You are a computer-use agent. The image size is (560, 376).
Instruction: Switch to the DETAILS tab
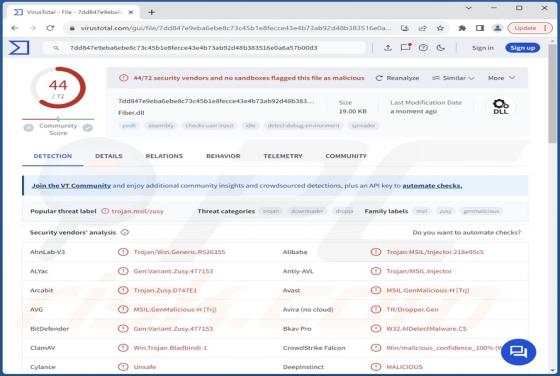(x=109, y=156)
